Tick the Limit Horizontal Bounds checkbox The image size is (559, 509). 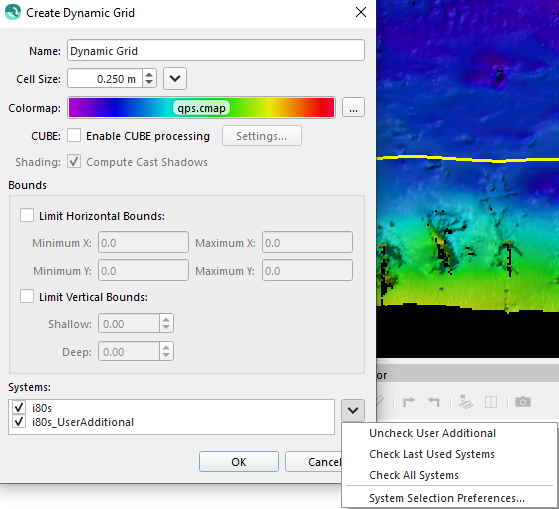click(x=27, y=215)
